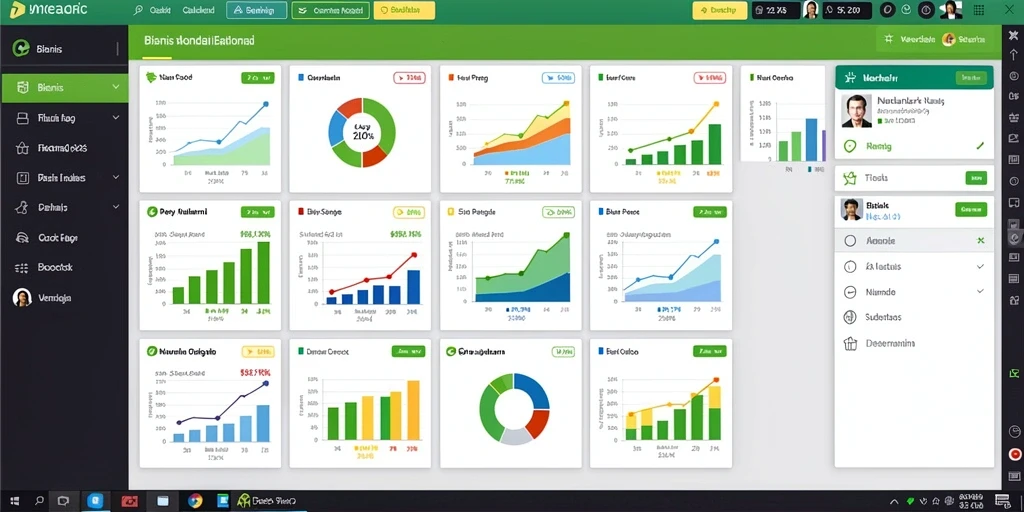This screenshot has height=512, width=1024.
Task: Toggle the checkmark on the Niamde row
Action: (x=980, y=291)
